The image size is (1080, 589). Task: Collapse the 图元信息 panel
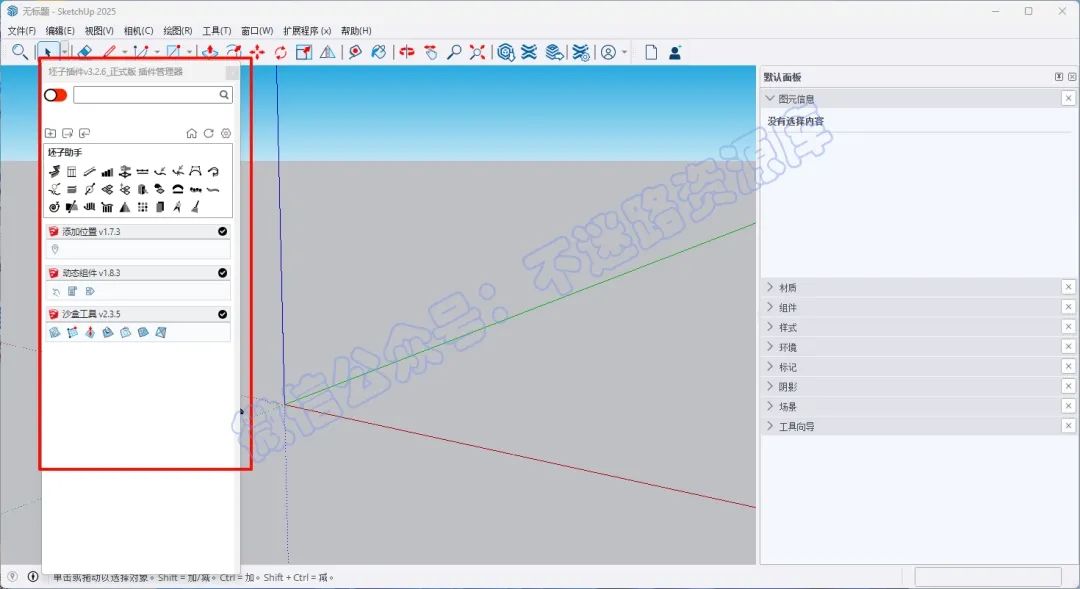(770, 99)
